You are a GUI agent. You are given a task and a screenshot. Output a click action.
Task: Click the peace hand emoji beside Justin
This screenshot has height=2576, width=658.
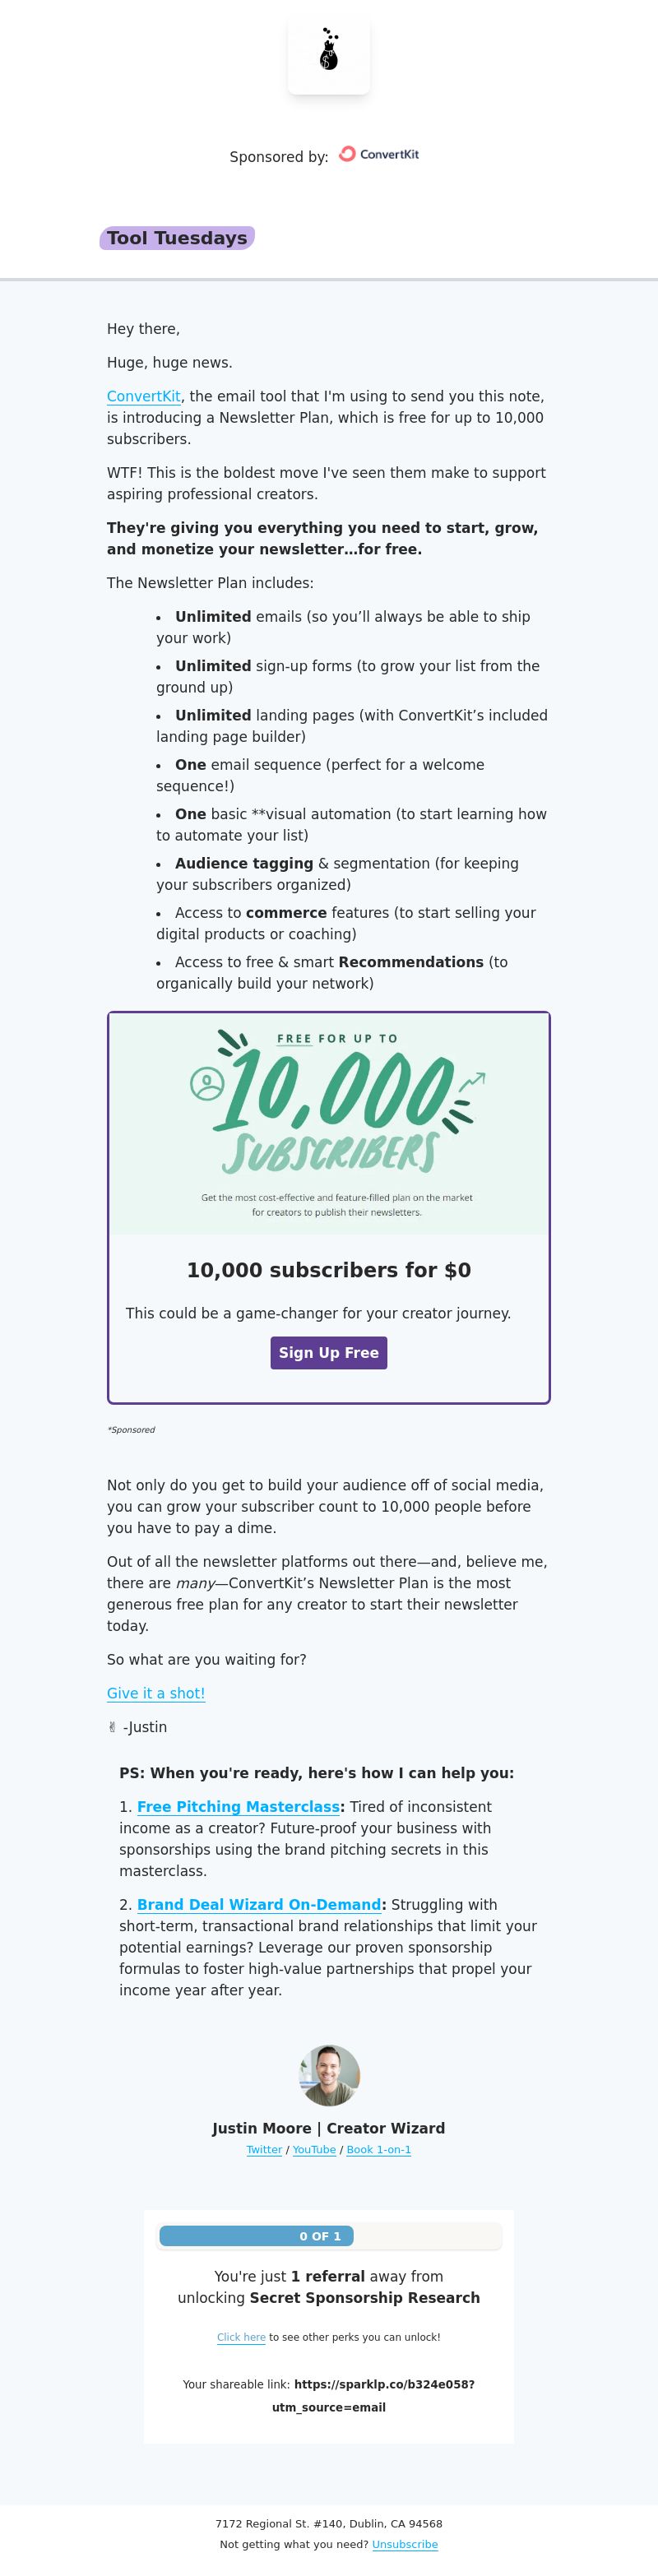112,1727
